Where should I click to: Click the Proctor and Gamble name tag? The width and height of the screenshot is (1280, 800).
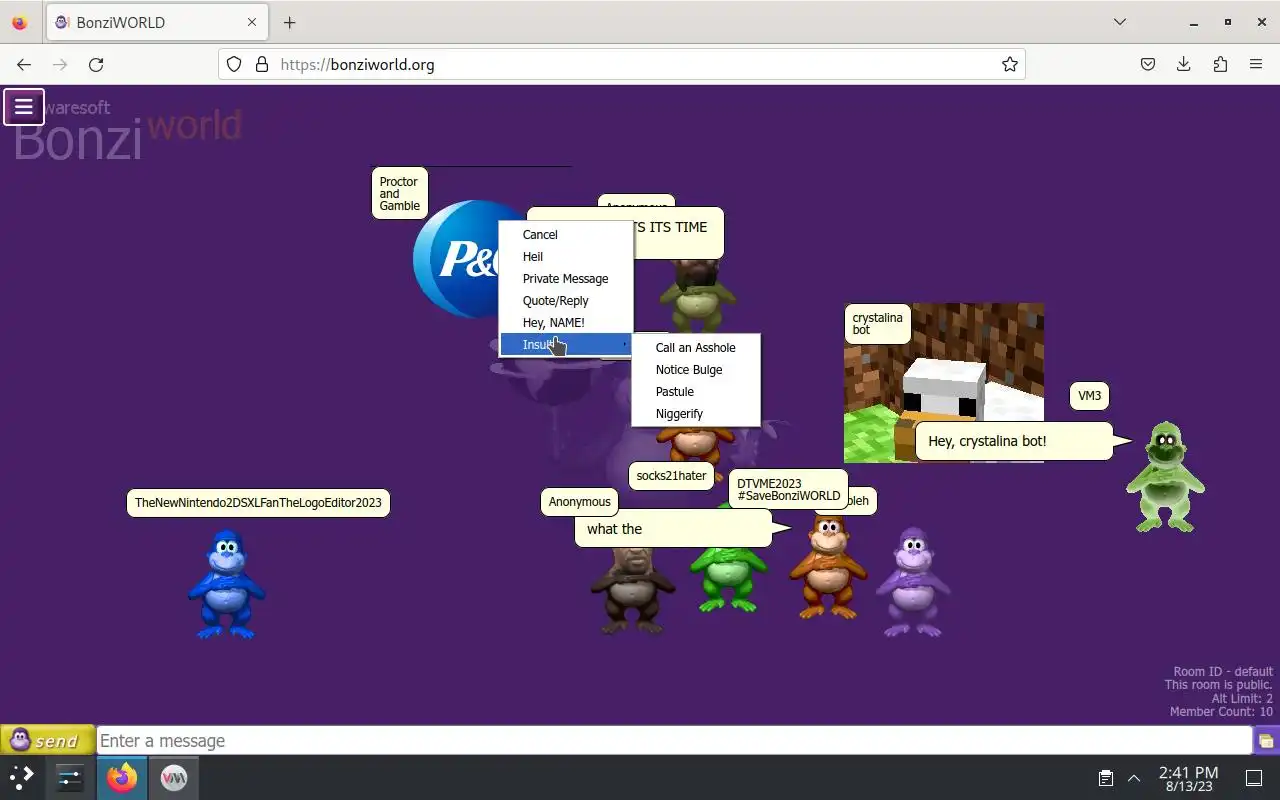coord(399,194)
